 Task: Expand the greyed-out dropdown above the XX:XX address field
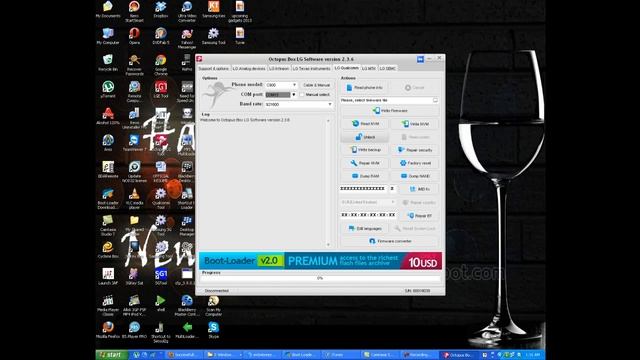[393, 202]
